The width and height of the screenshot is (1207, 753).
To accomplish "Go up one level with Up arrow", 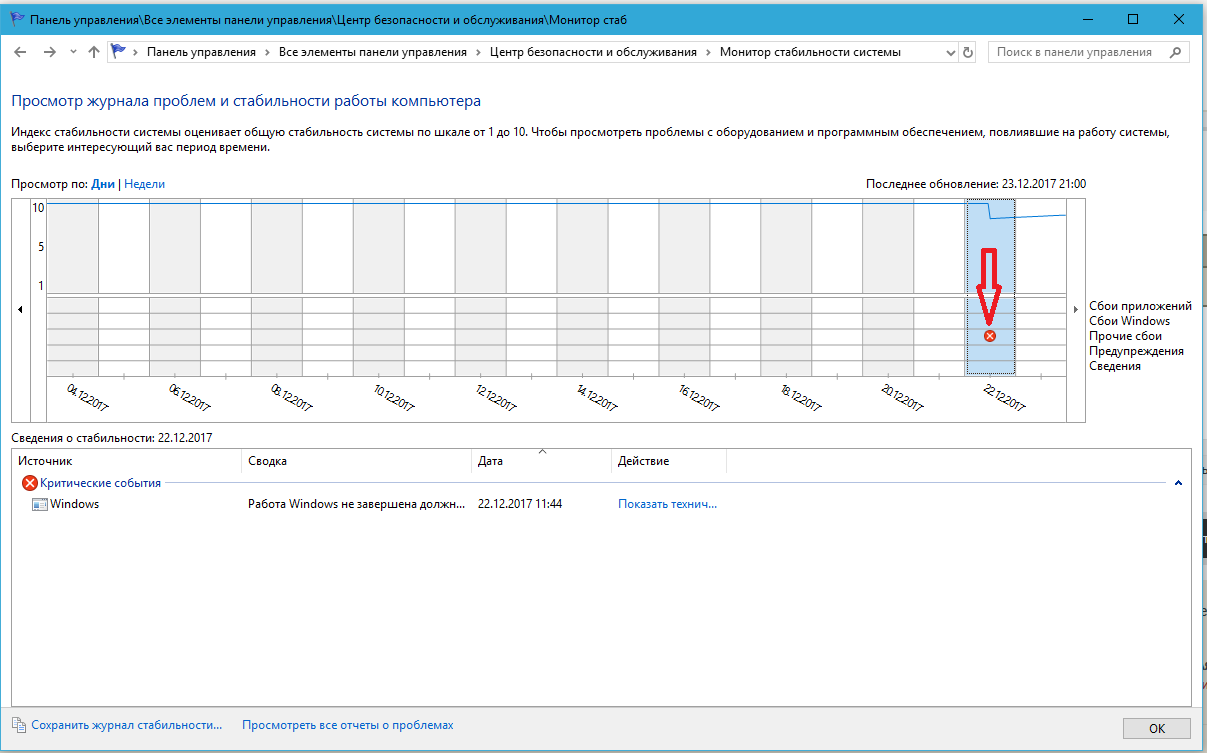I will pyautogui.click(x=94, y=52).
